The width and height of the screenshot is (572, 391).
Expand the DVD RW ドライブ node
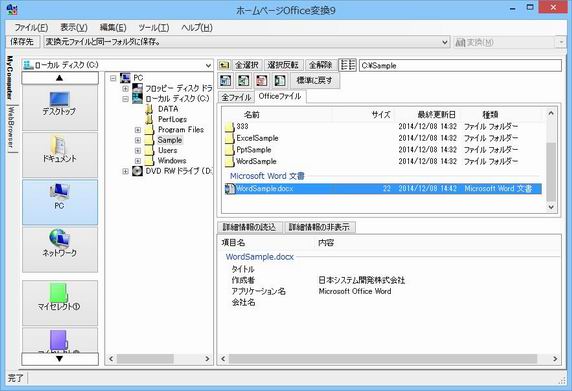(125, 171)
